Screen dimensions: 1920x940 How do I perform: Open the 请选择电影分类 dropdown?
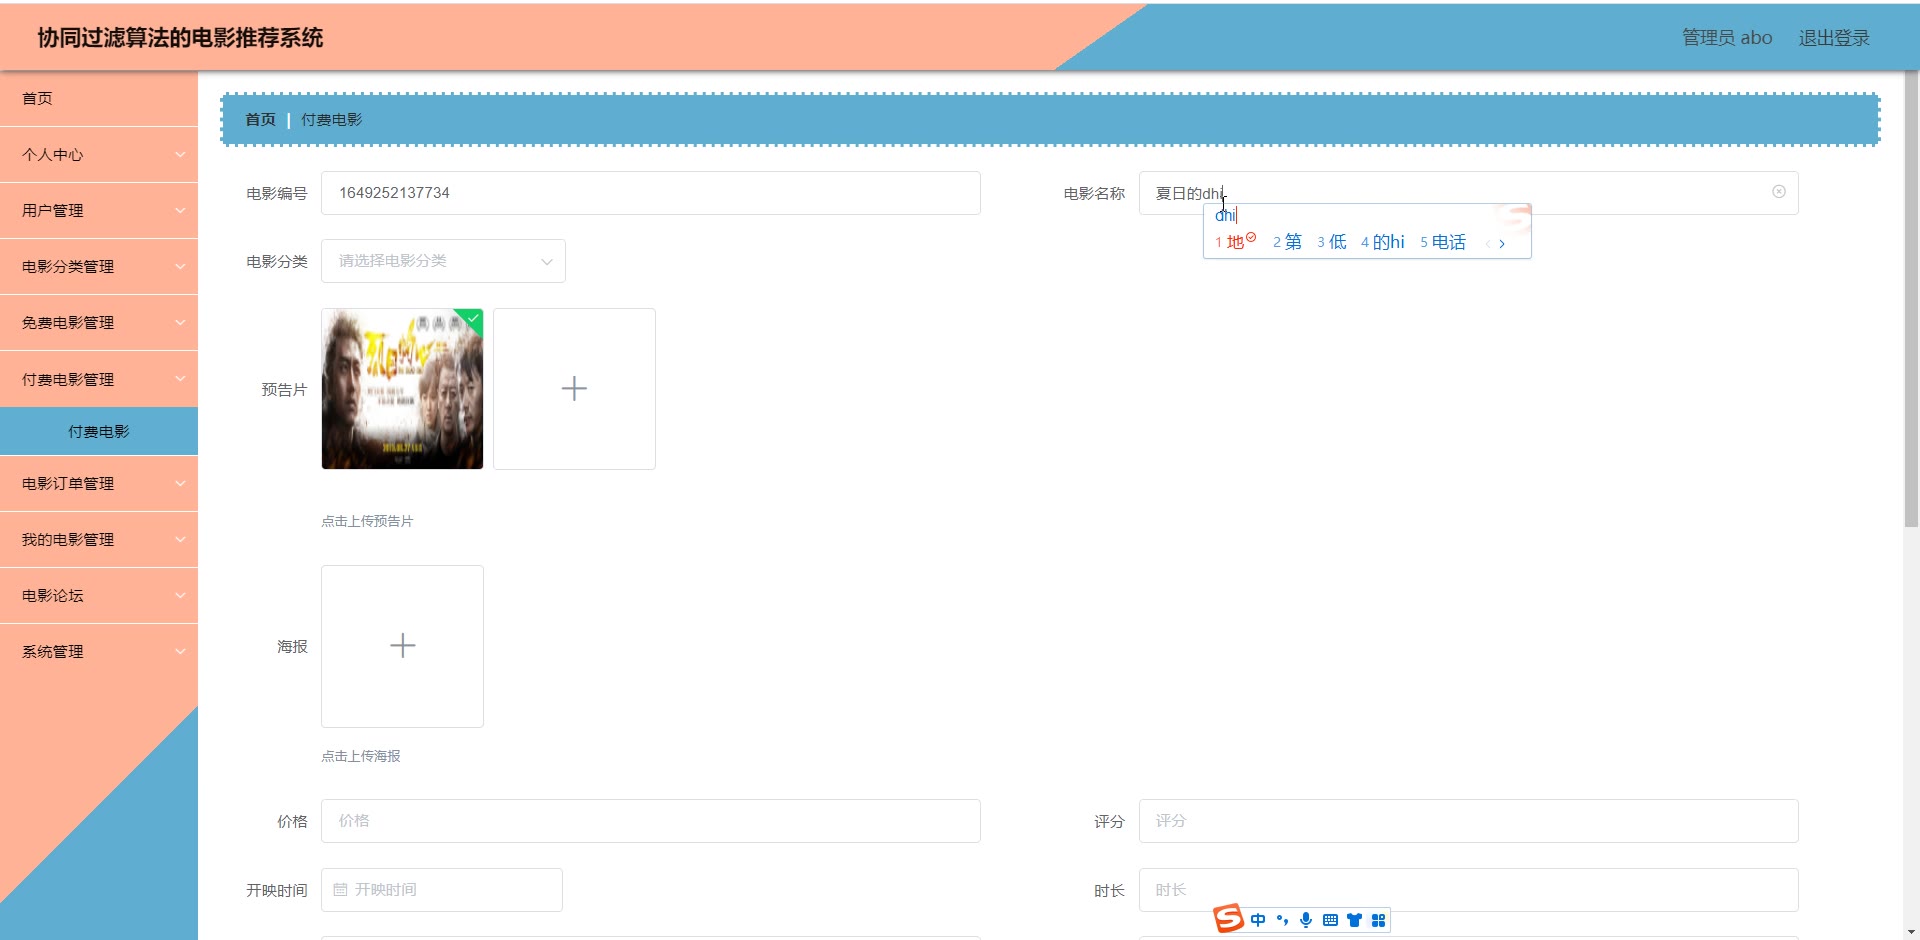(443, 261)
